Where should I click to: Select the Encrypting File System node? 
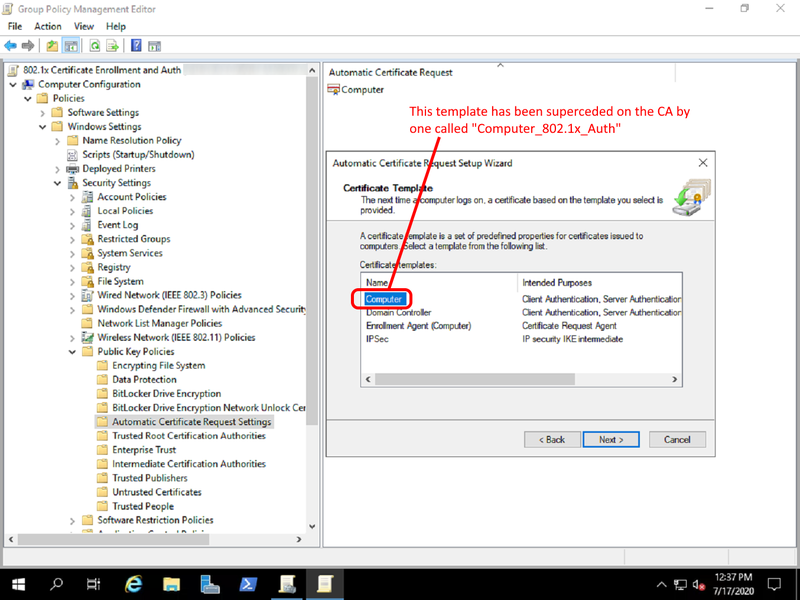[159, 366]
